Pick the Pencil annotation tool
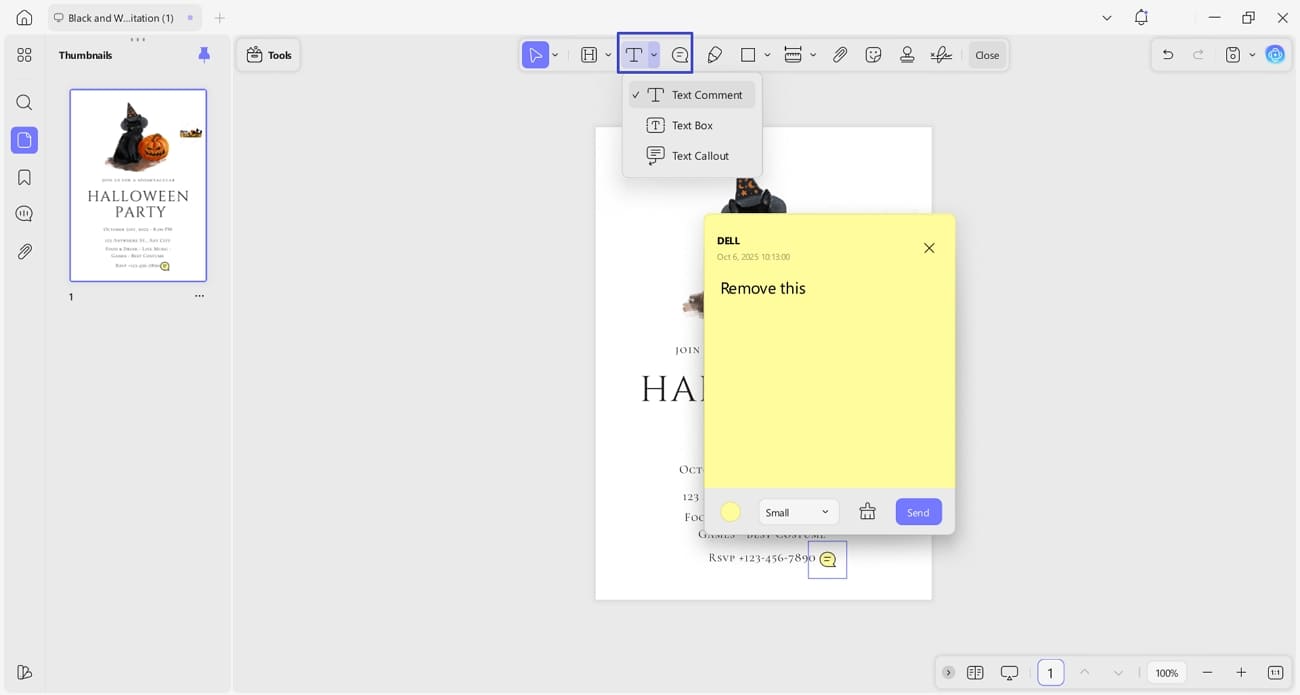 [x=715, y=54]
